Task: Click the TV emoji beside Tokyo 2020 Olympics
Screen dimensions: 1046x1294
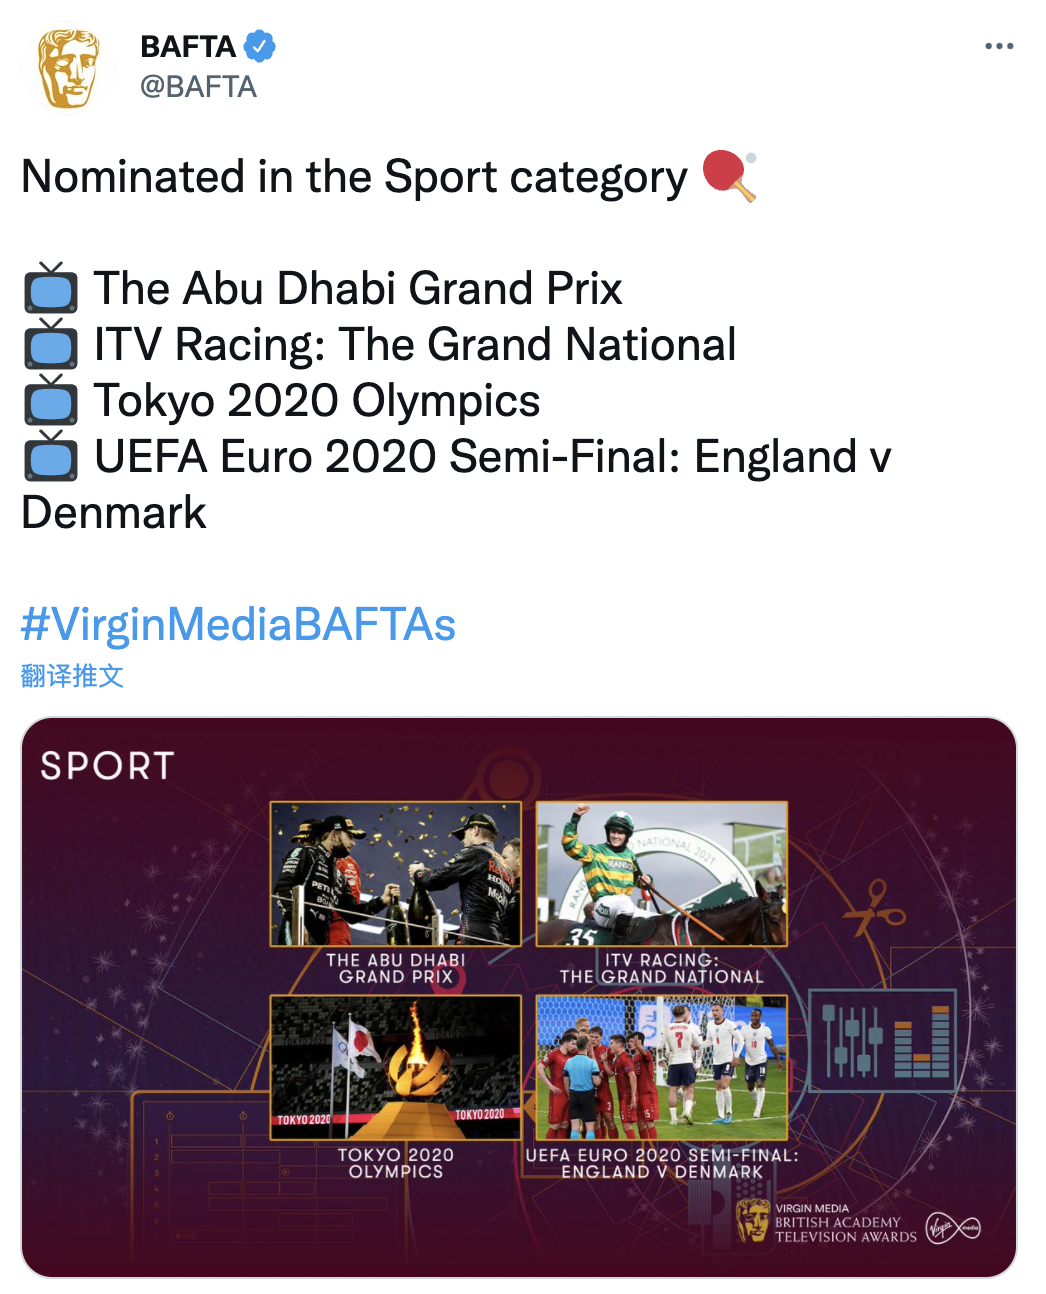Action: tap(50, 401)
